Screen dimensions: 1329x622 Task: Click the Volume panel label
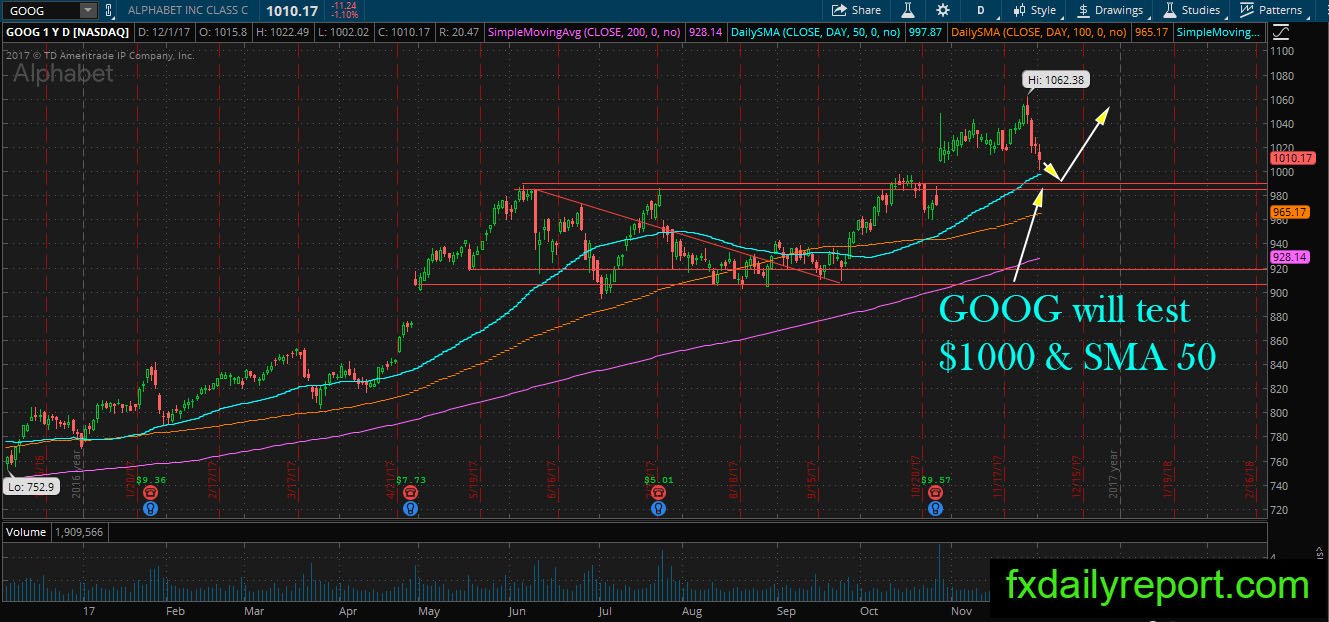[x=26, y=532]
